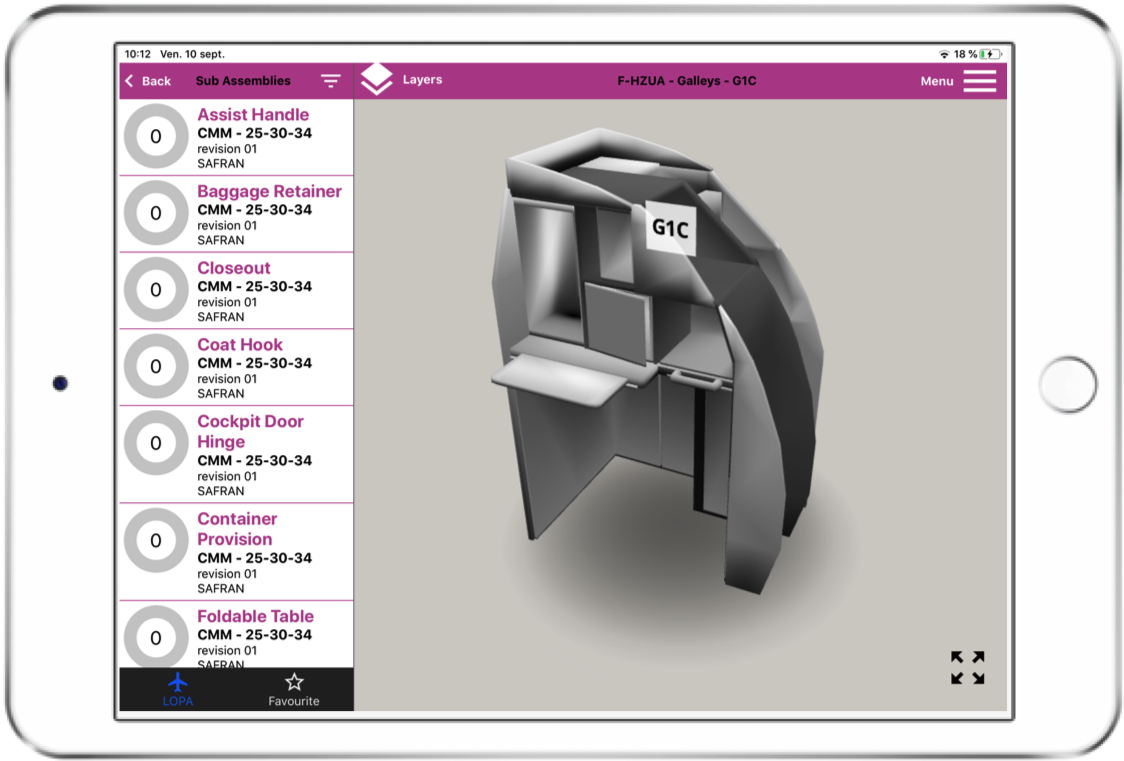Open the Baggage Retainer sub assembly
Screen dimensions: 1124x761
coord(269,191)
